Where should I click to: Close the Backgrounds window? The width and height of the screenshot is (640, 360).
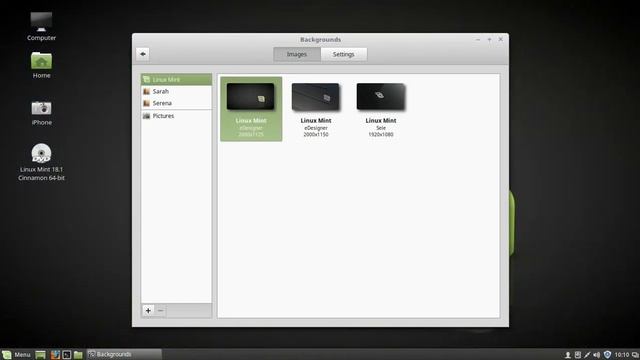(501, 40)
